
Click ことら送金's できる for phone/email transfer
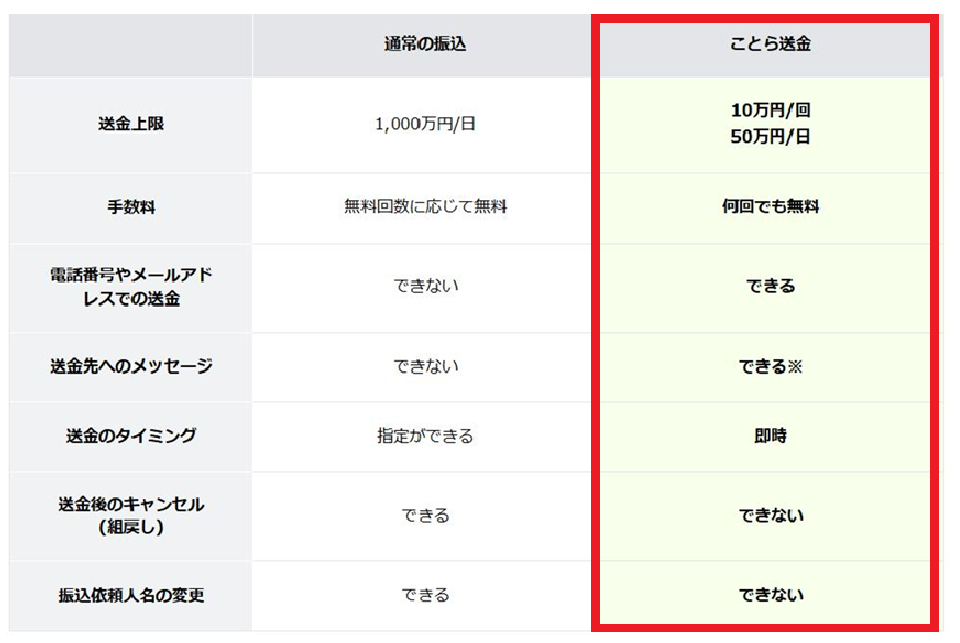(x=769, y=286)
